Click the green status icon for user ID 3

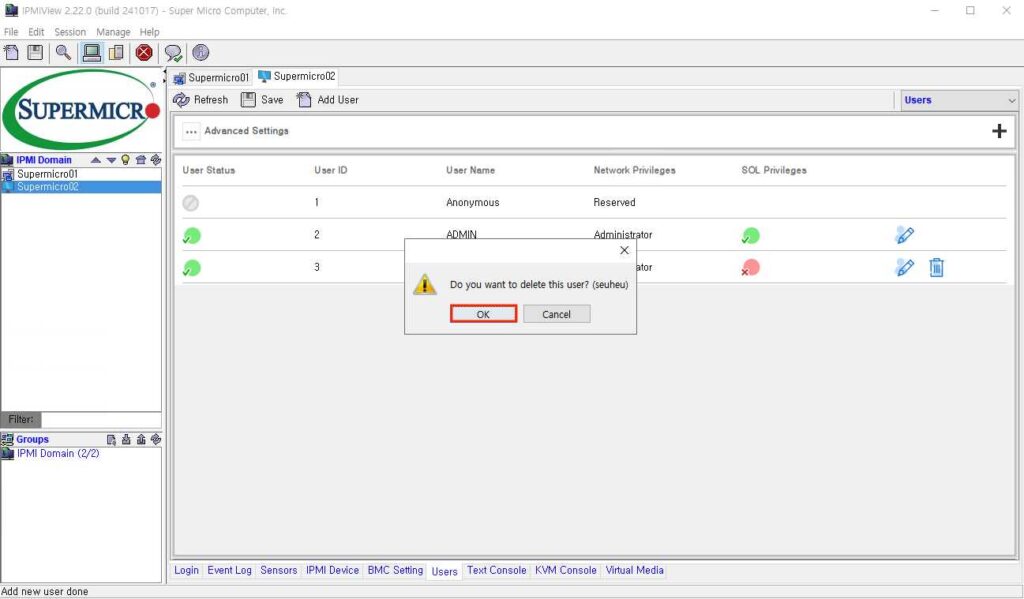coord(191,268)
